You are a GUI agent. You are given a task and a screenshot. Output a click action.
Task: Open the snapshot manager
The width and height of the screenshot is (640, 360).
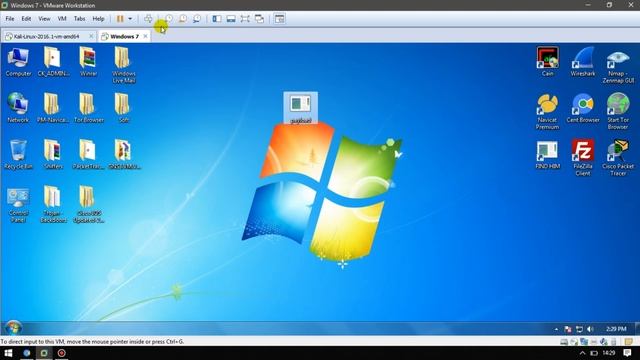197,19
